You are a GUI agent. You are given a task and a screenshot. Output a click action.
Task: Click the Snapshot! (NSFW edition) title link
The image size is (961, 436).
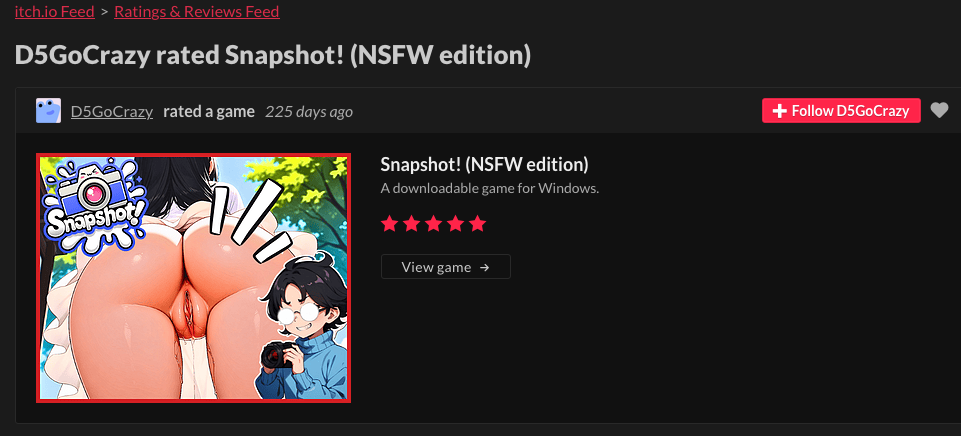click(484, 164)
